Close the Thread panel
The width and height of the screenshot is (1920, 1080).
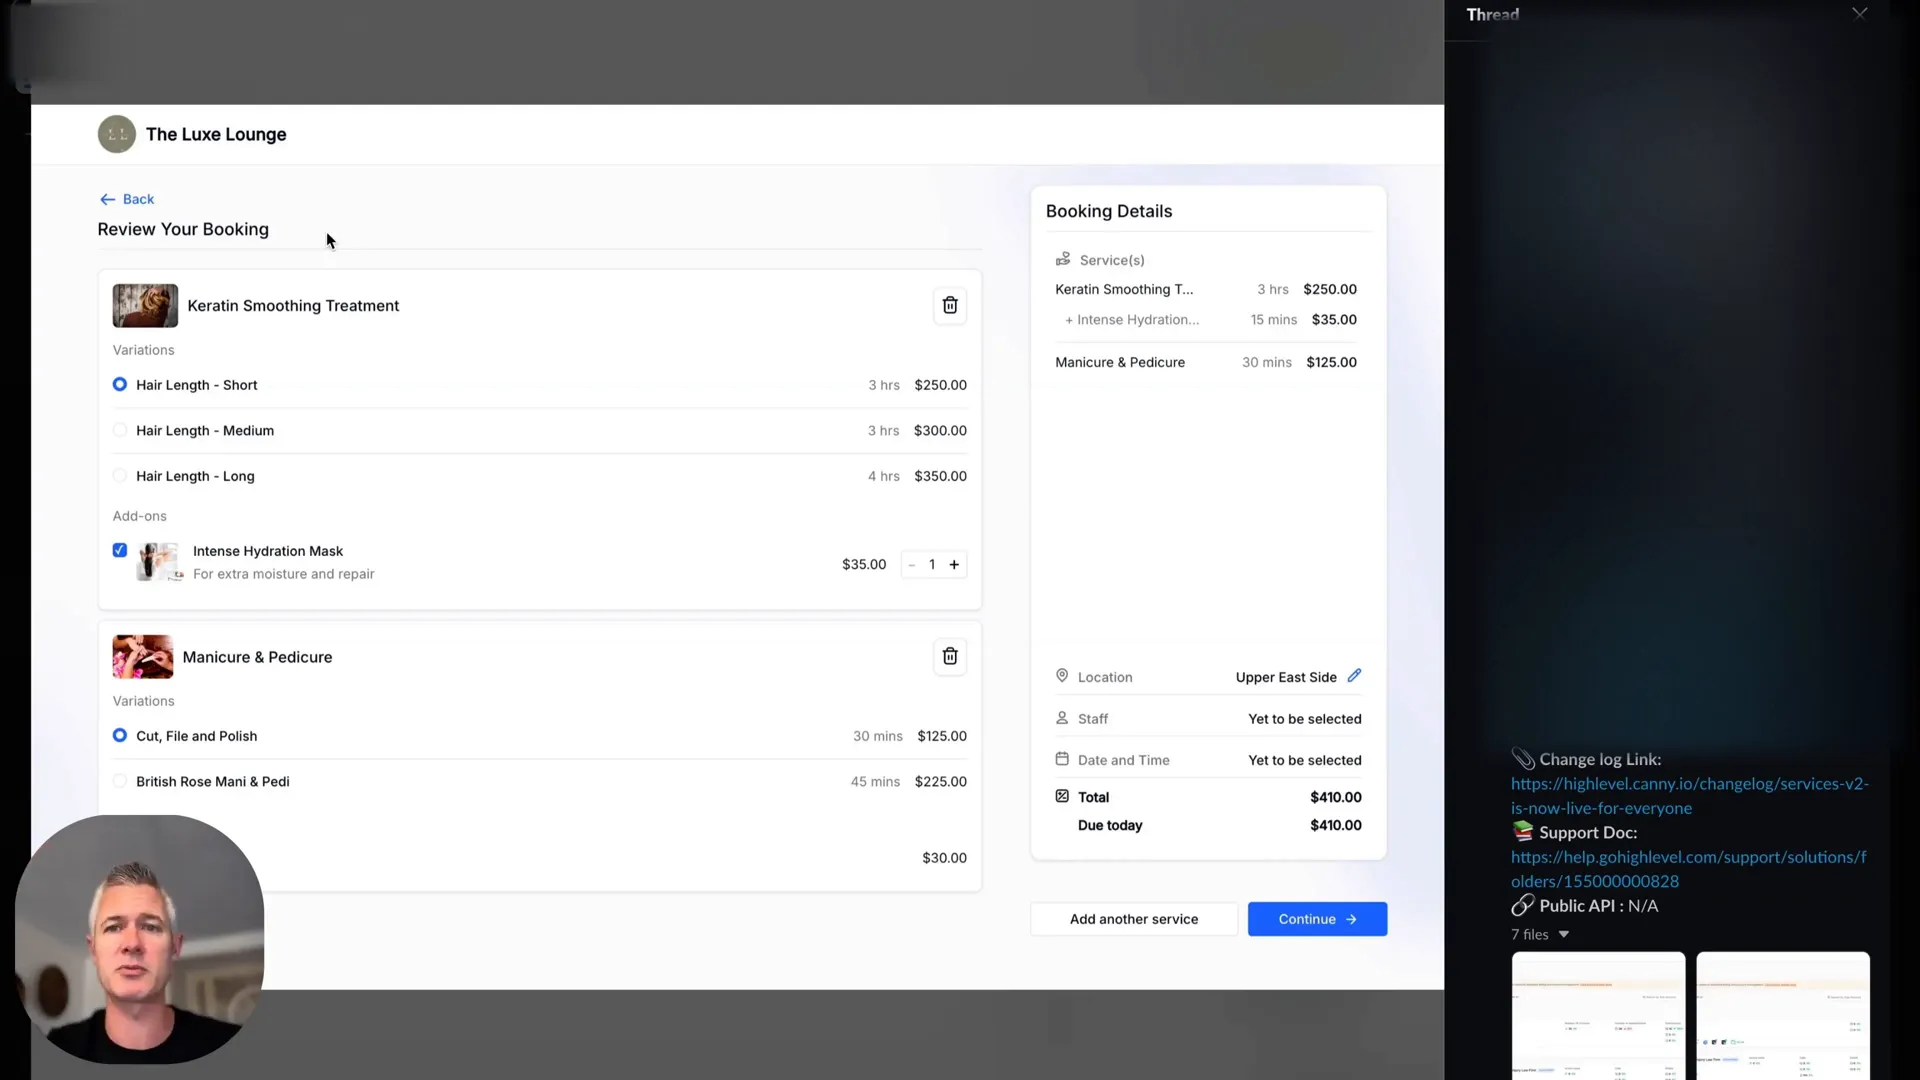[x=1860, y=14]
